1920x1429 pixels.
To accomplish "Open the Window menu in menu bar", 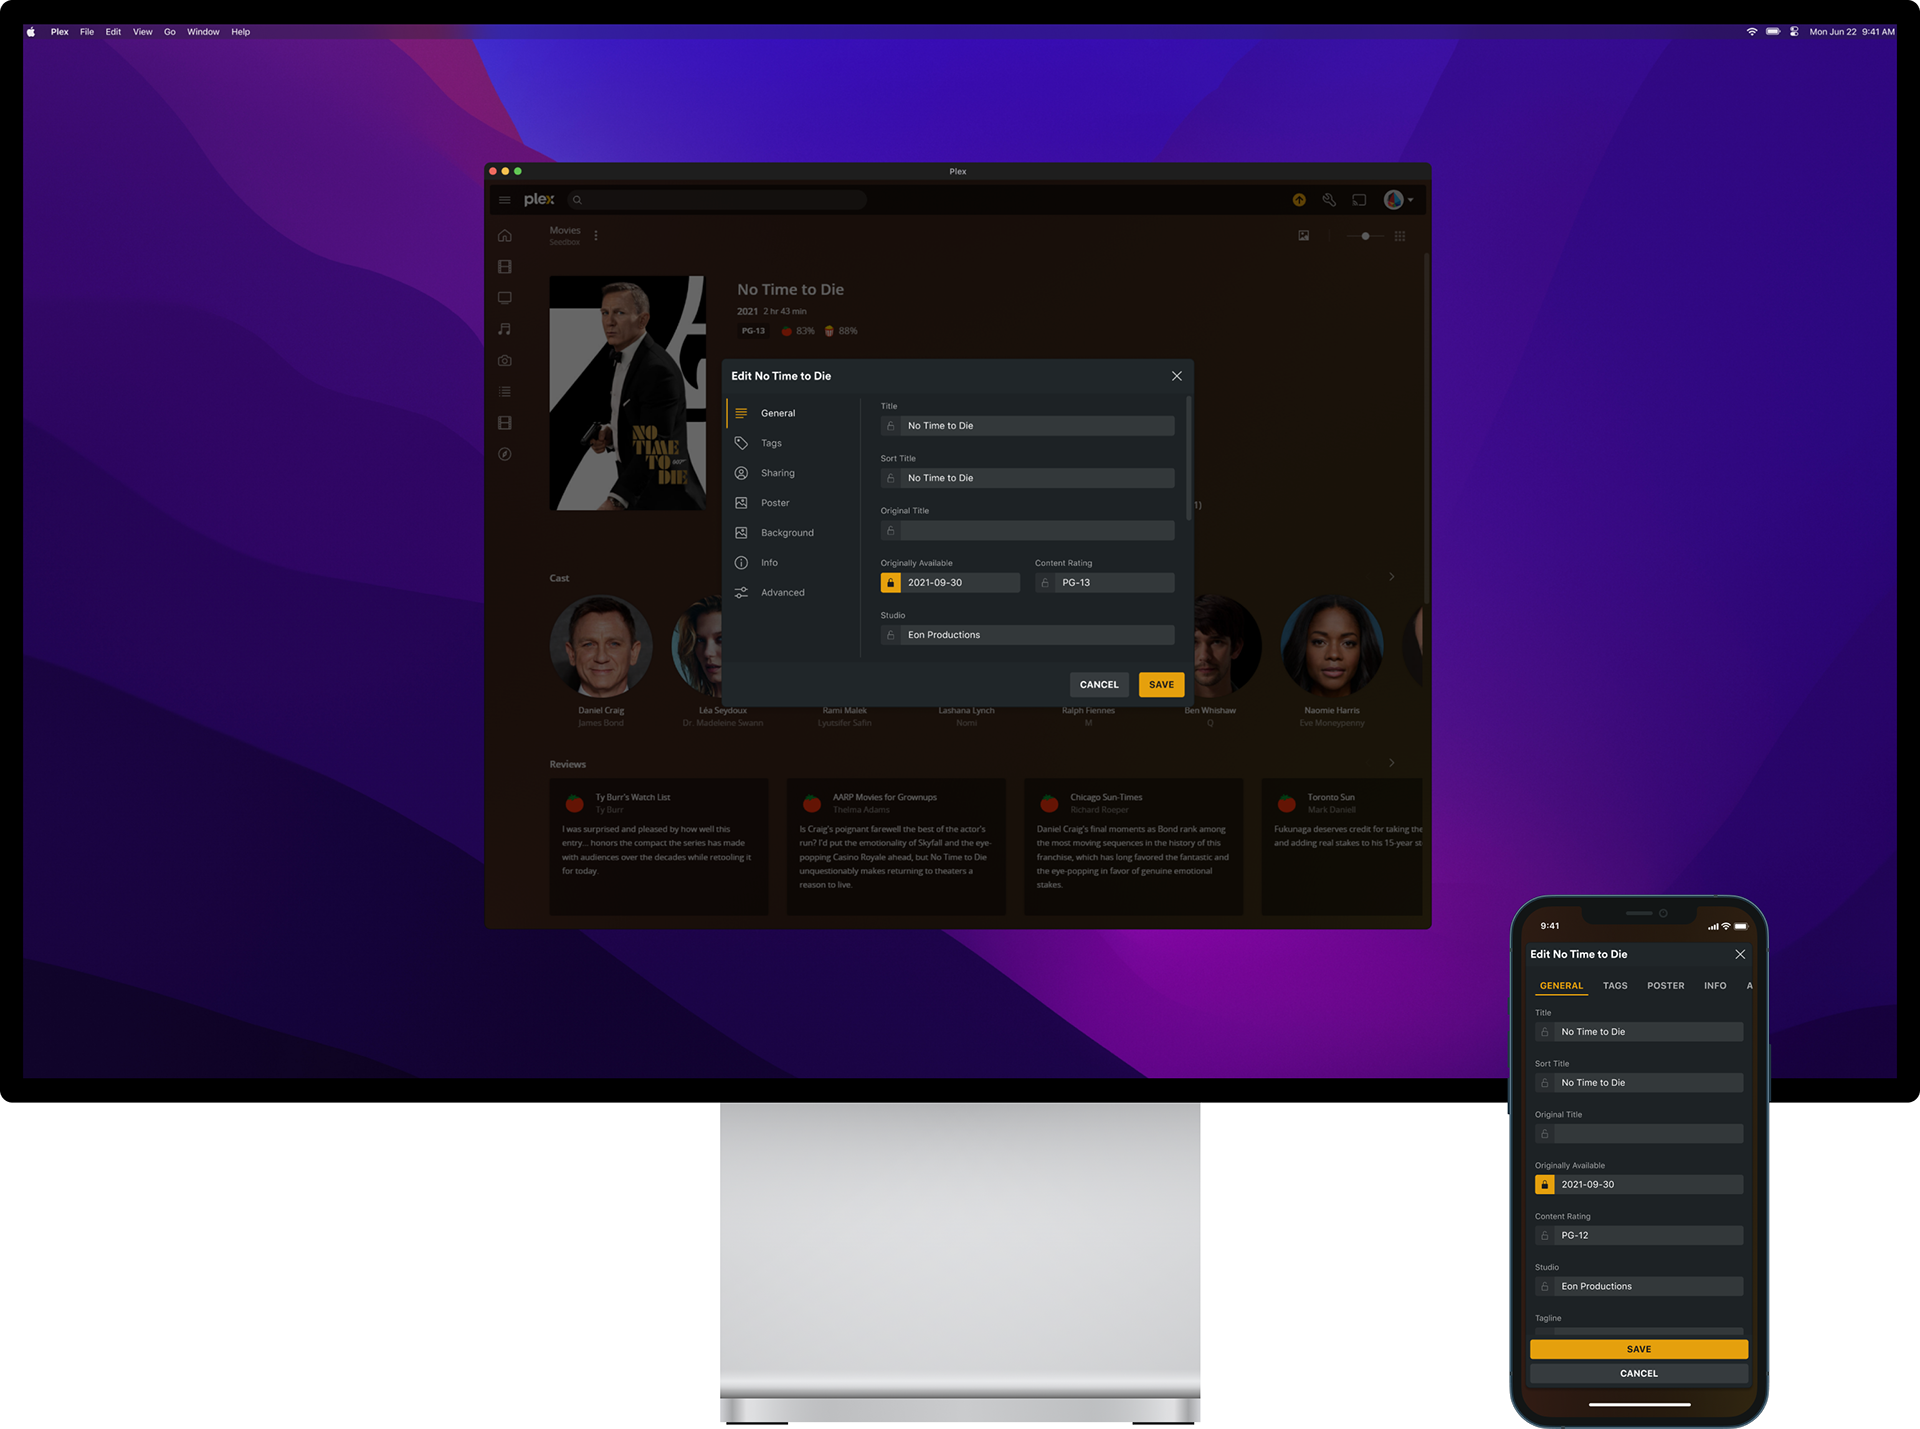I will click(203, 32).
